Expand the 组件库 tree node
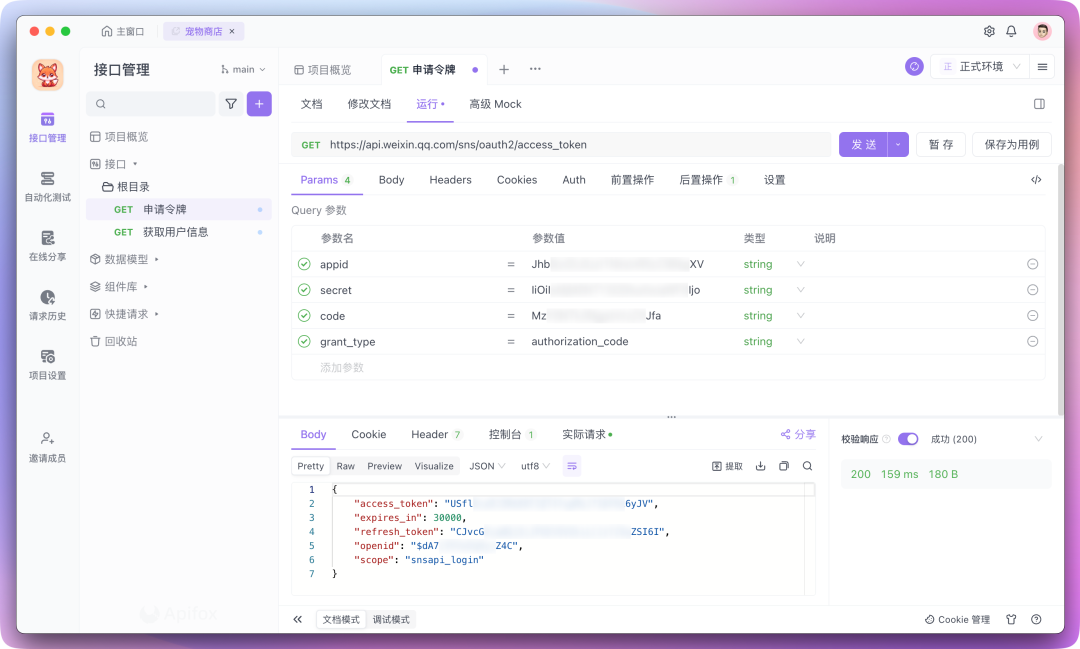This screenshot has width=1080, height=649. tap(146, 287)
